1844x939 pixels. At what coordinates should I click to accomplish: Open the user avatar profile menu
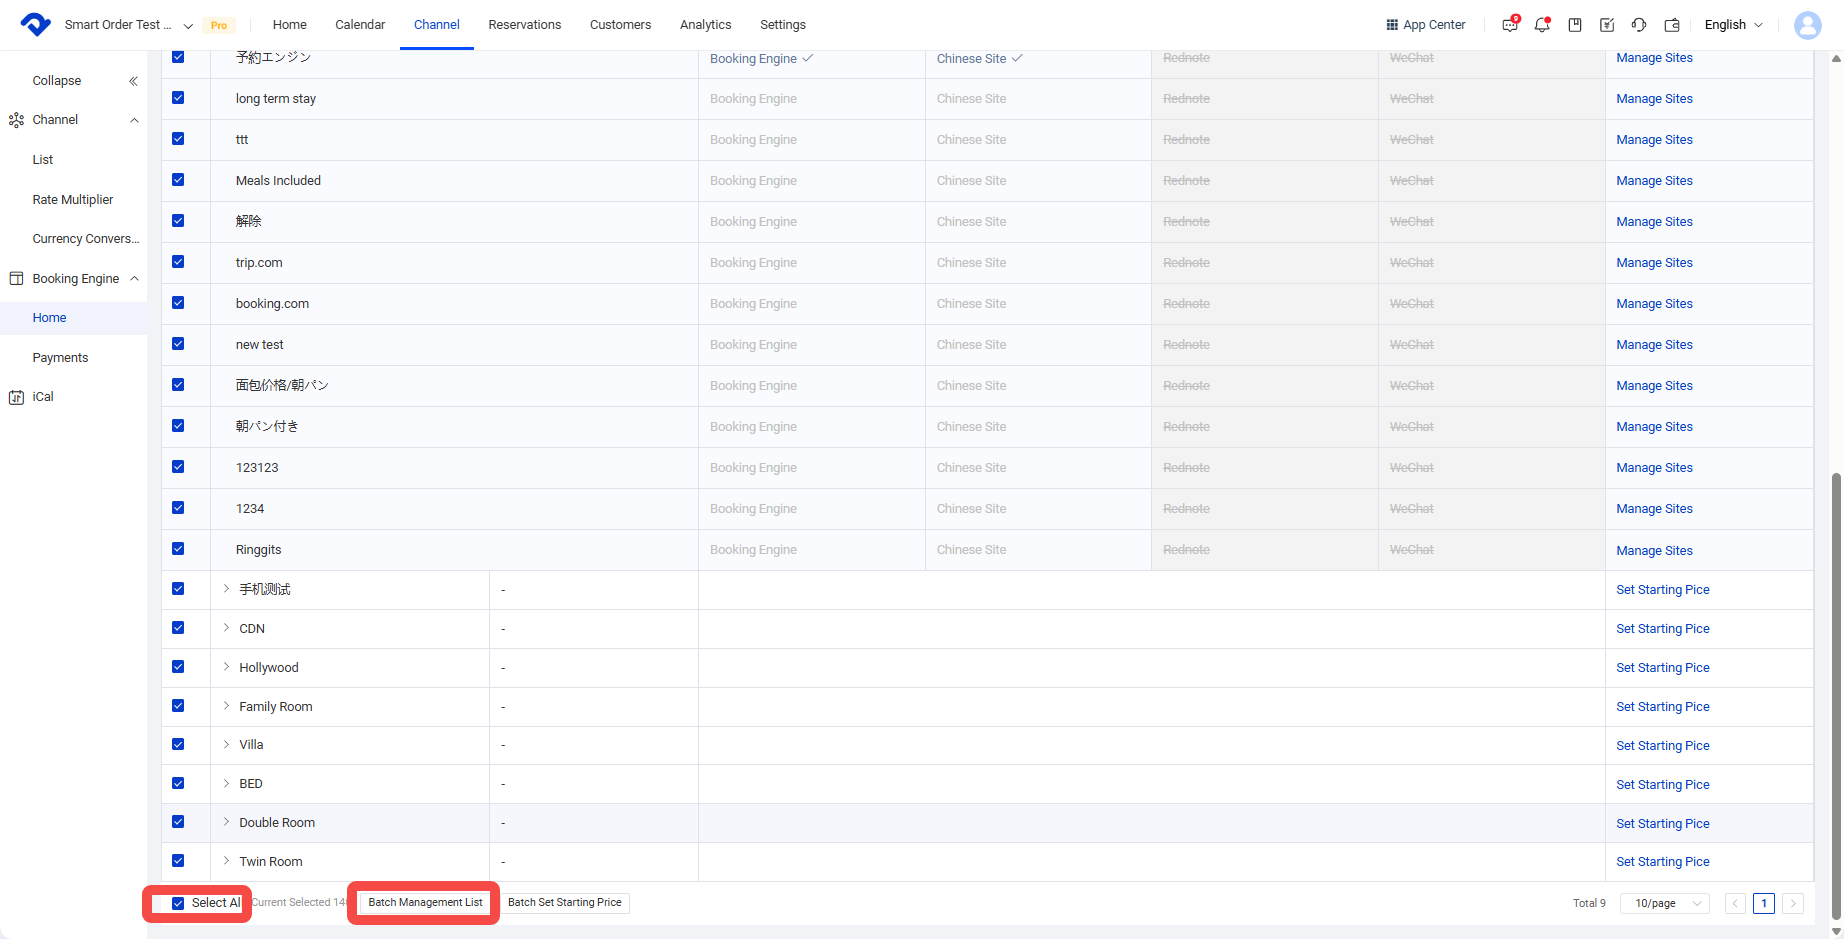click(1808, 25)
